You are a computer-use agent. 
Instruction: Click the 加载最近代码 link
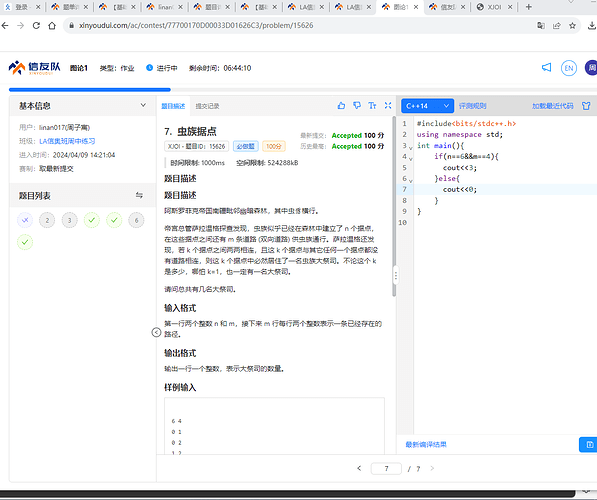click(552, 106)
